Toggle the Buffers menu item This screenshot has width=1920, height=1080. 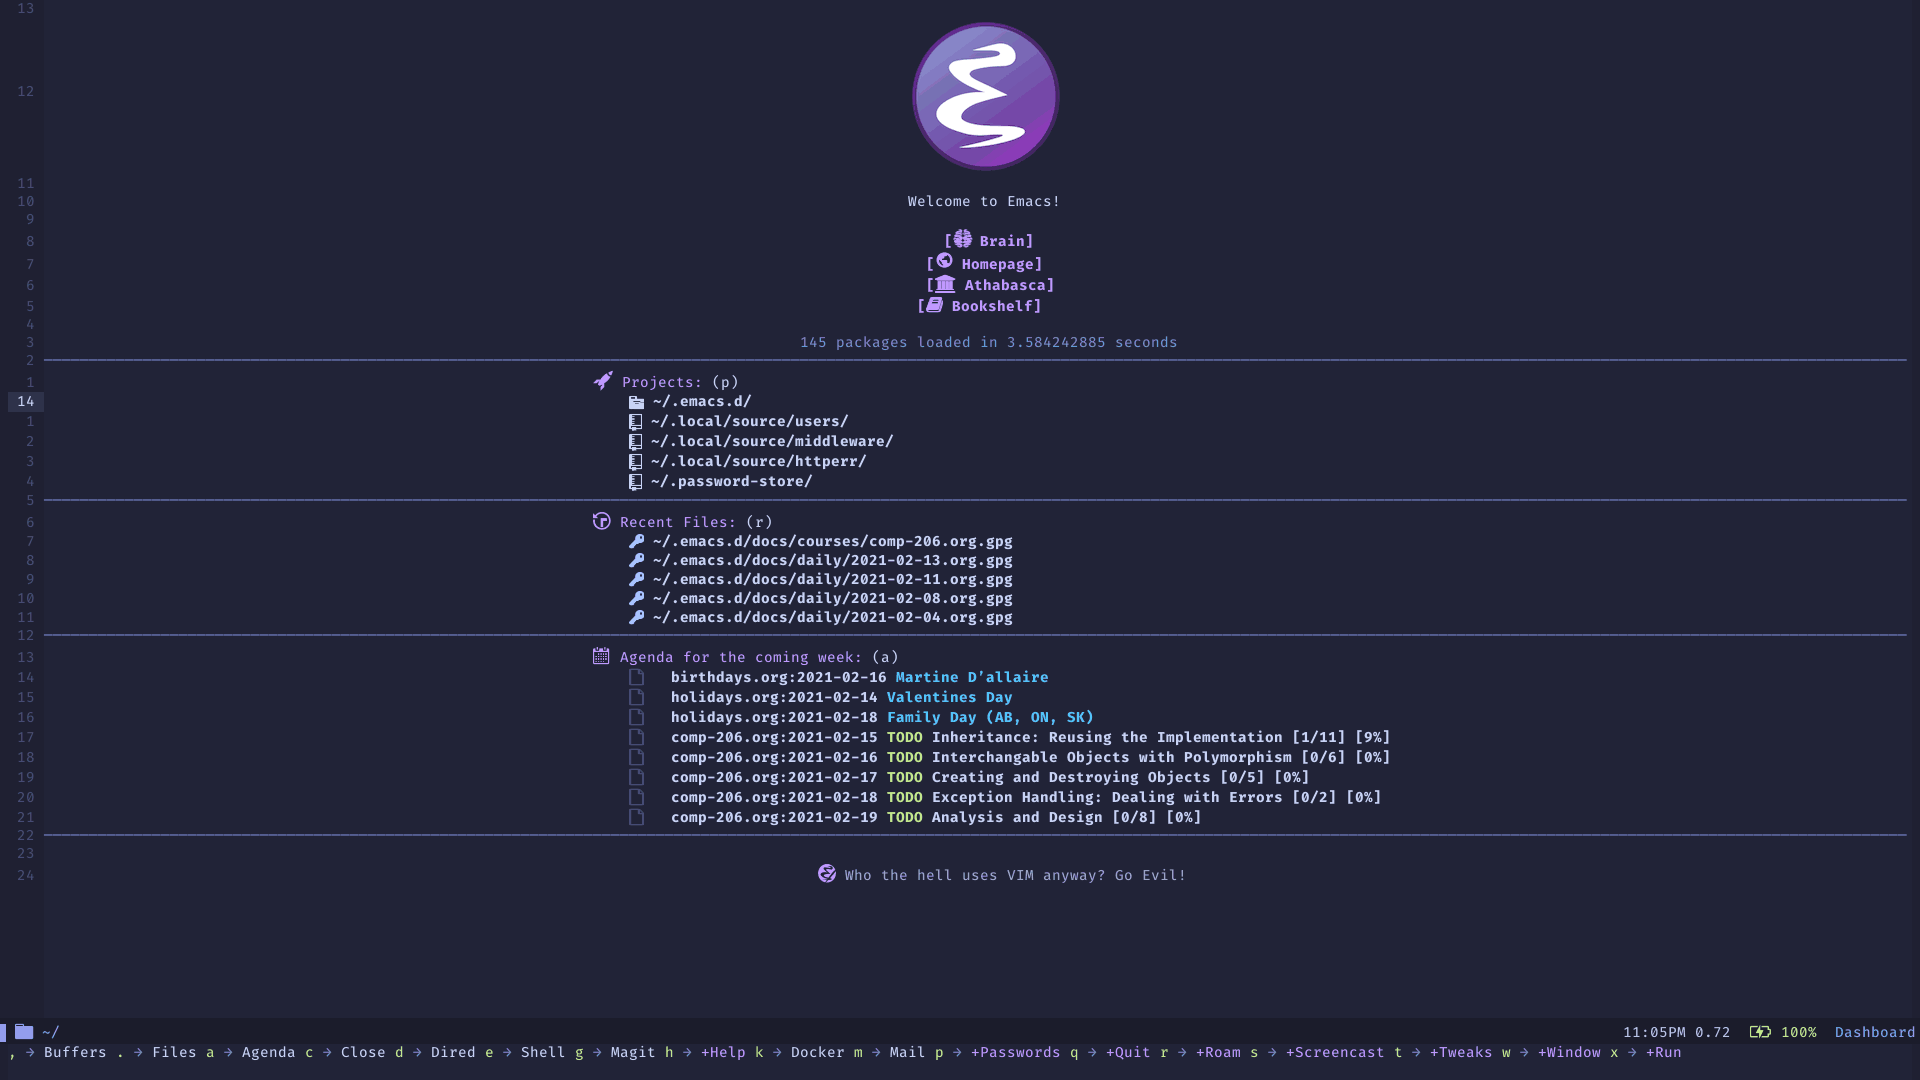tap(74, 1052)
